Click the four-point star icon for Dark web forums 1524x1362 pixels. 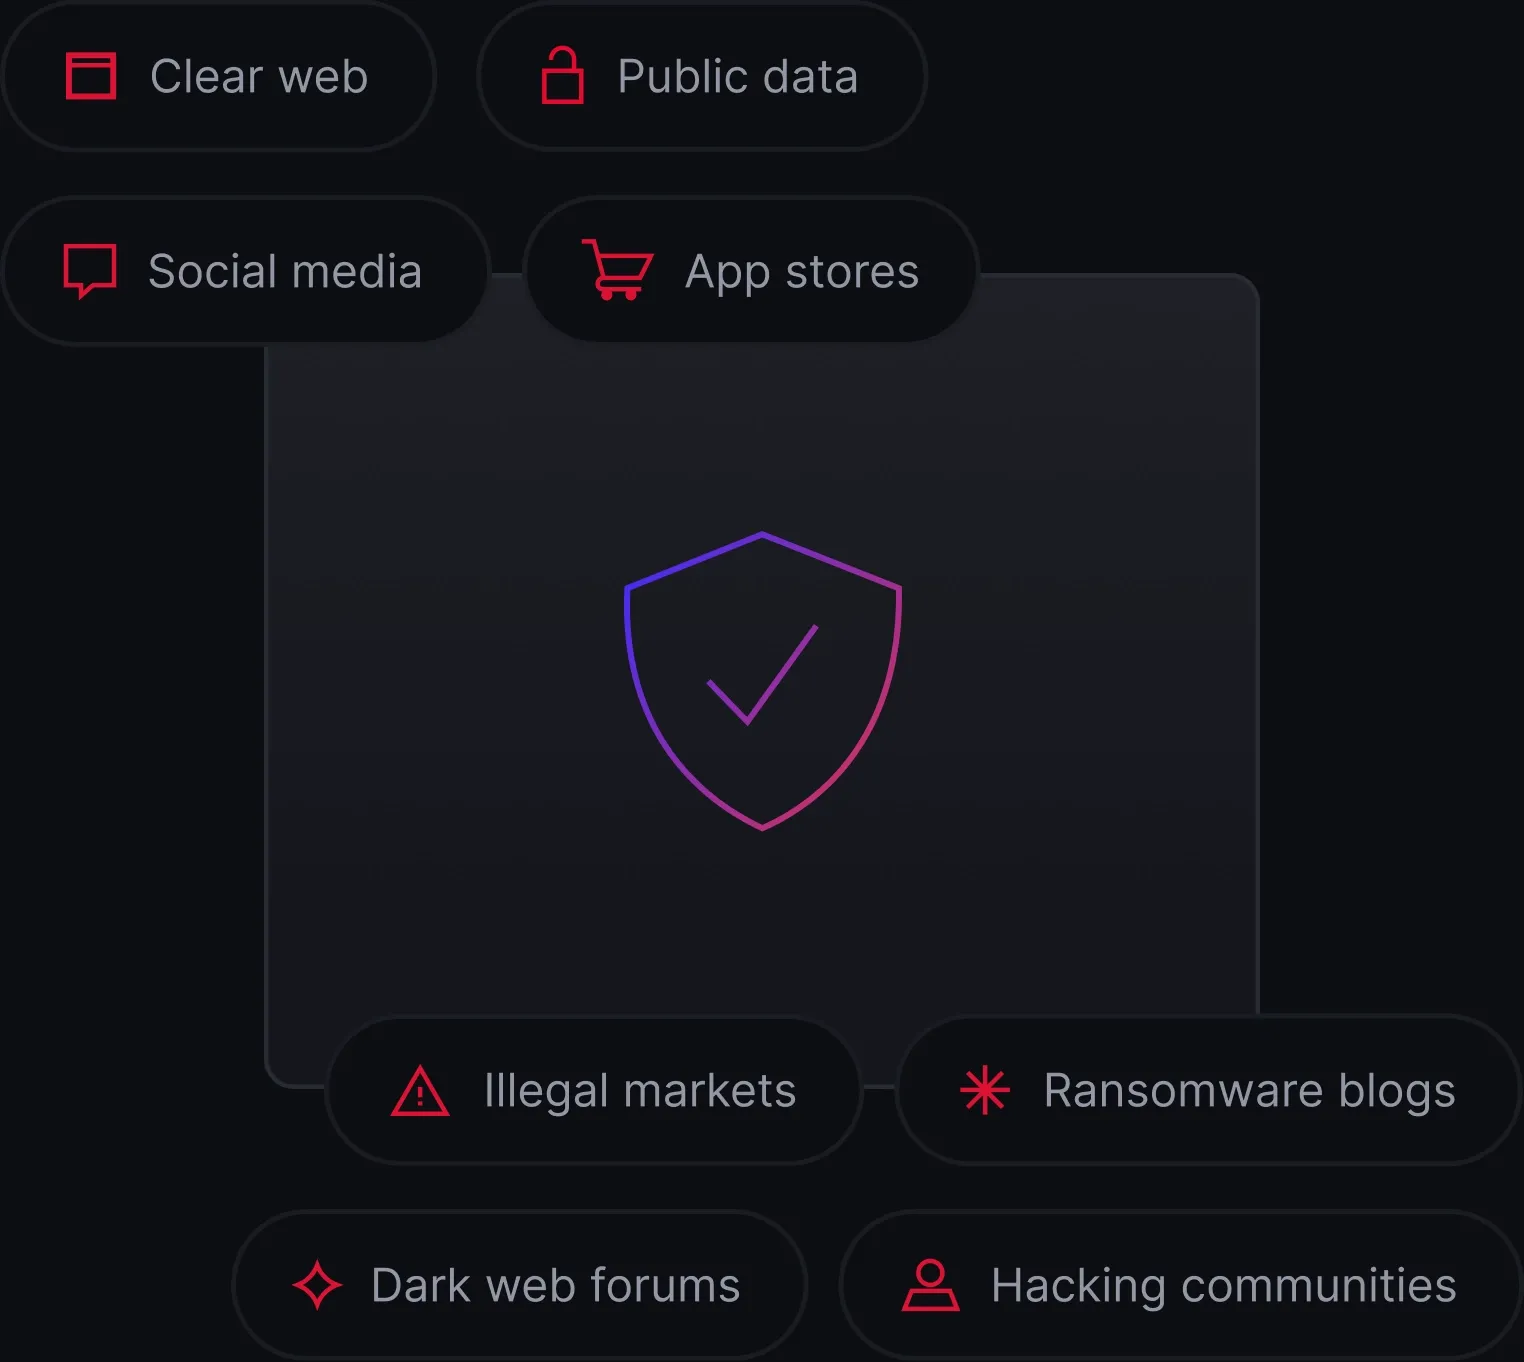pos(318,1285)
